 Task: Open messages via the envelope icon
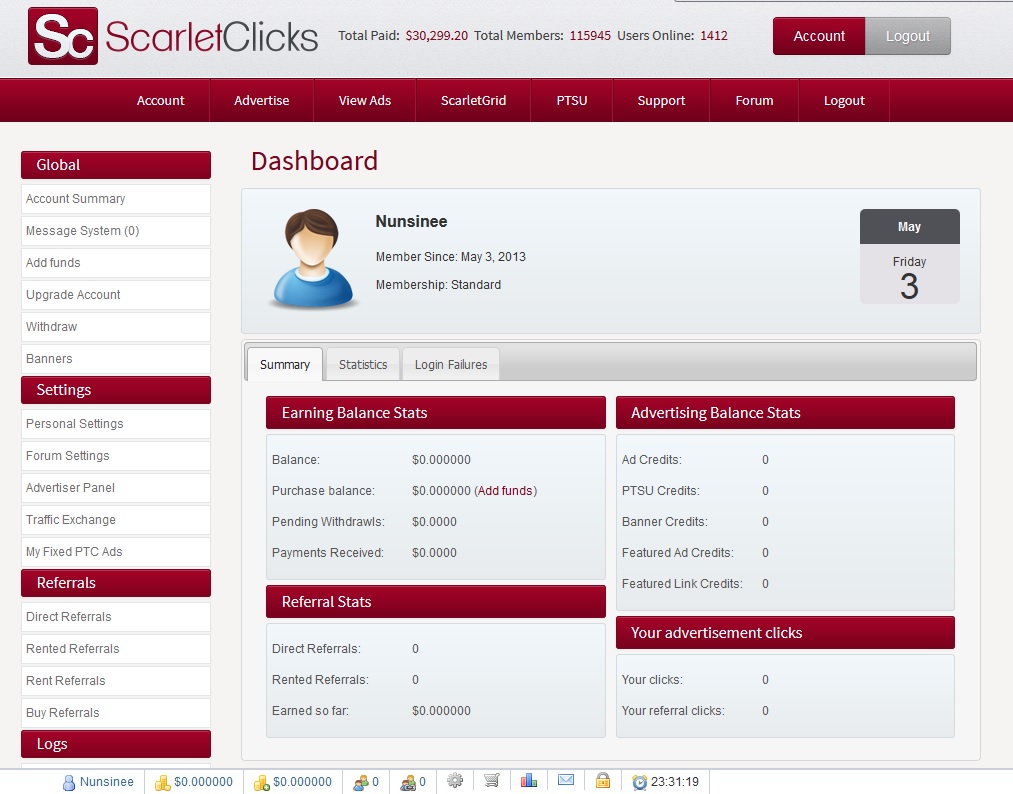click(x=566, y=780)
